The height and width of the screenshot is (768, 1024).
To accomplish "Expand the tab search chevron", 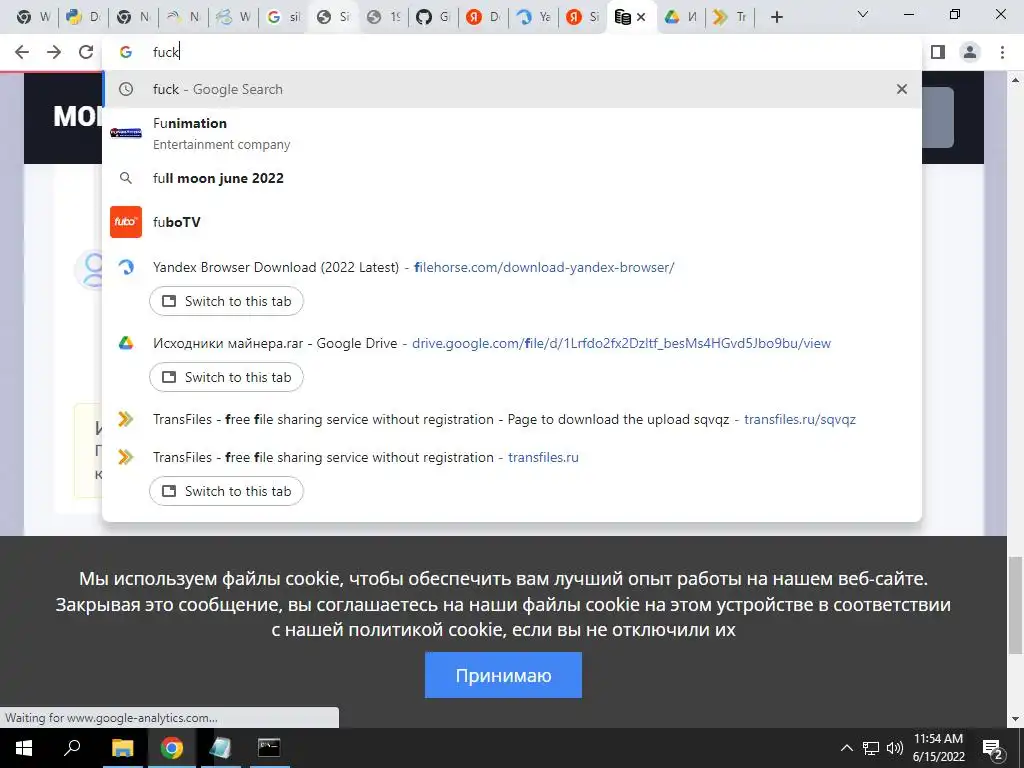I will 863,14.
